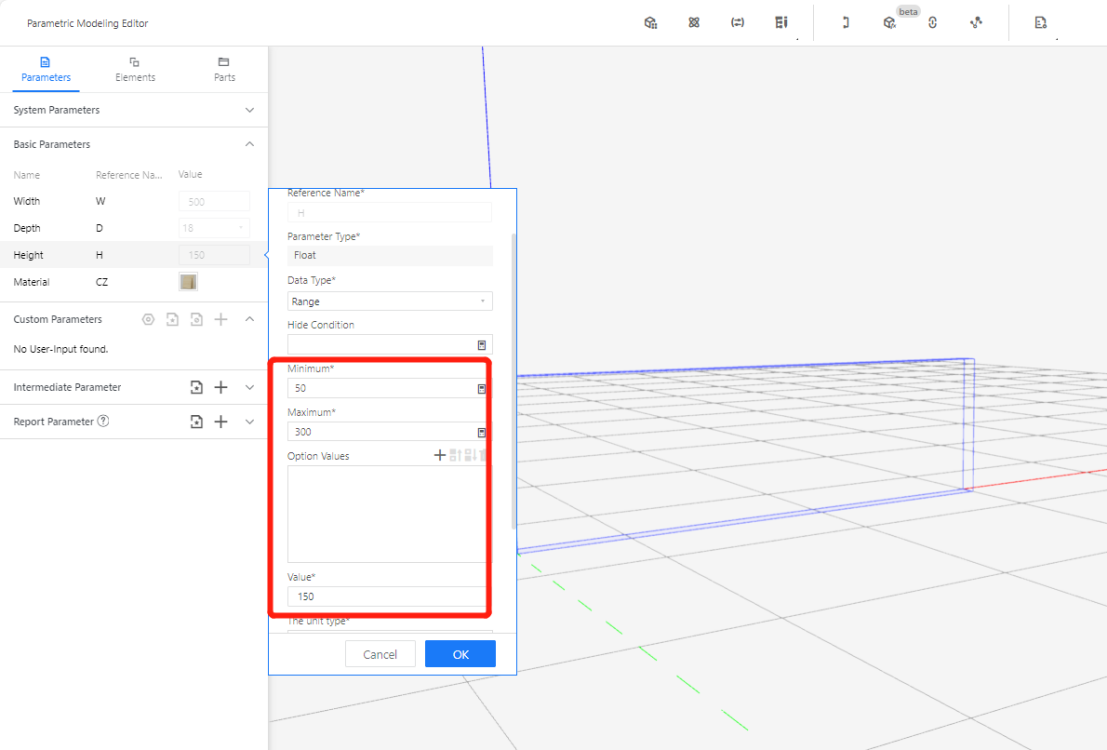Add a new option value with plus icon
The height and width of the screenshot is (750, 1107).
(x=439, y=455)
